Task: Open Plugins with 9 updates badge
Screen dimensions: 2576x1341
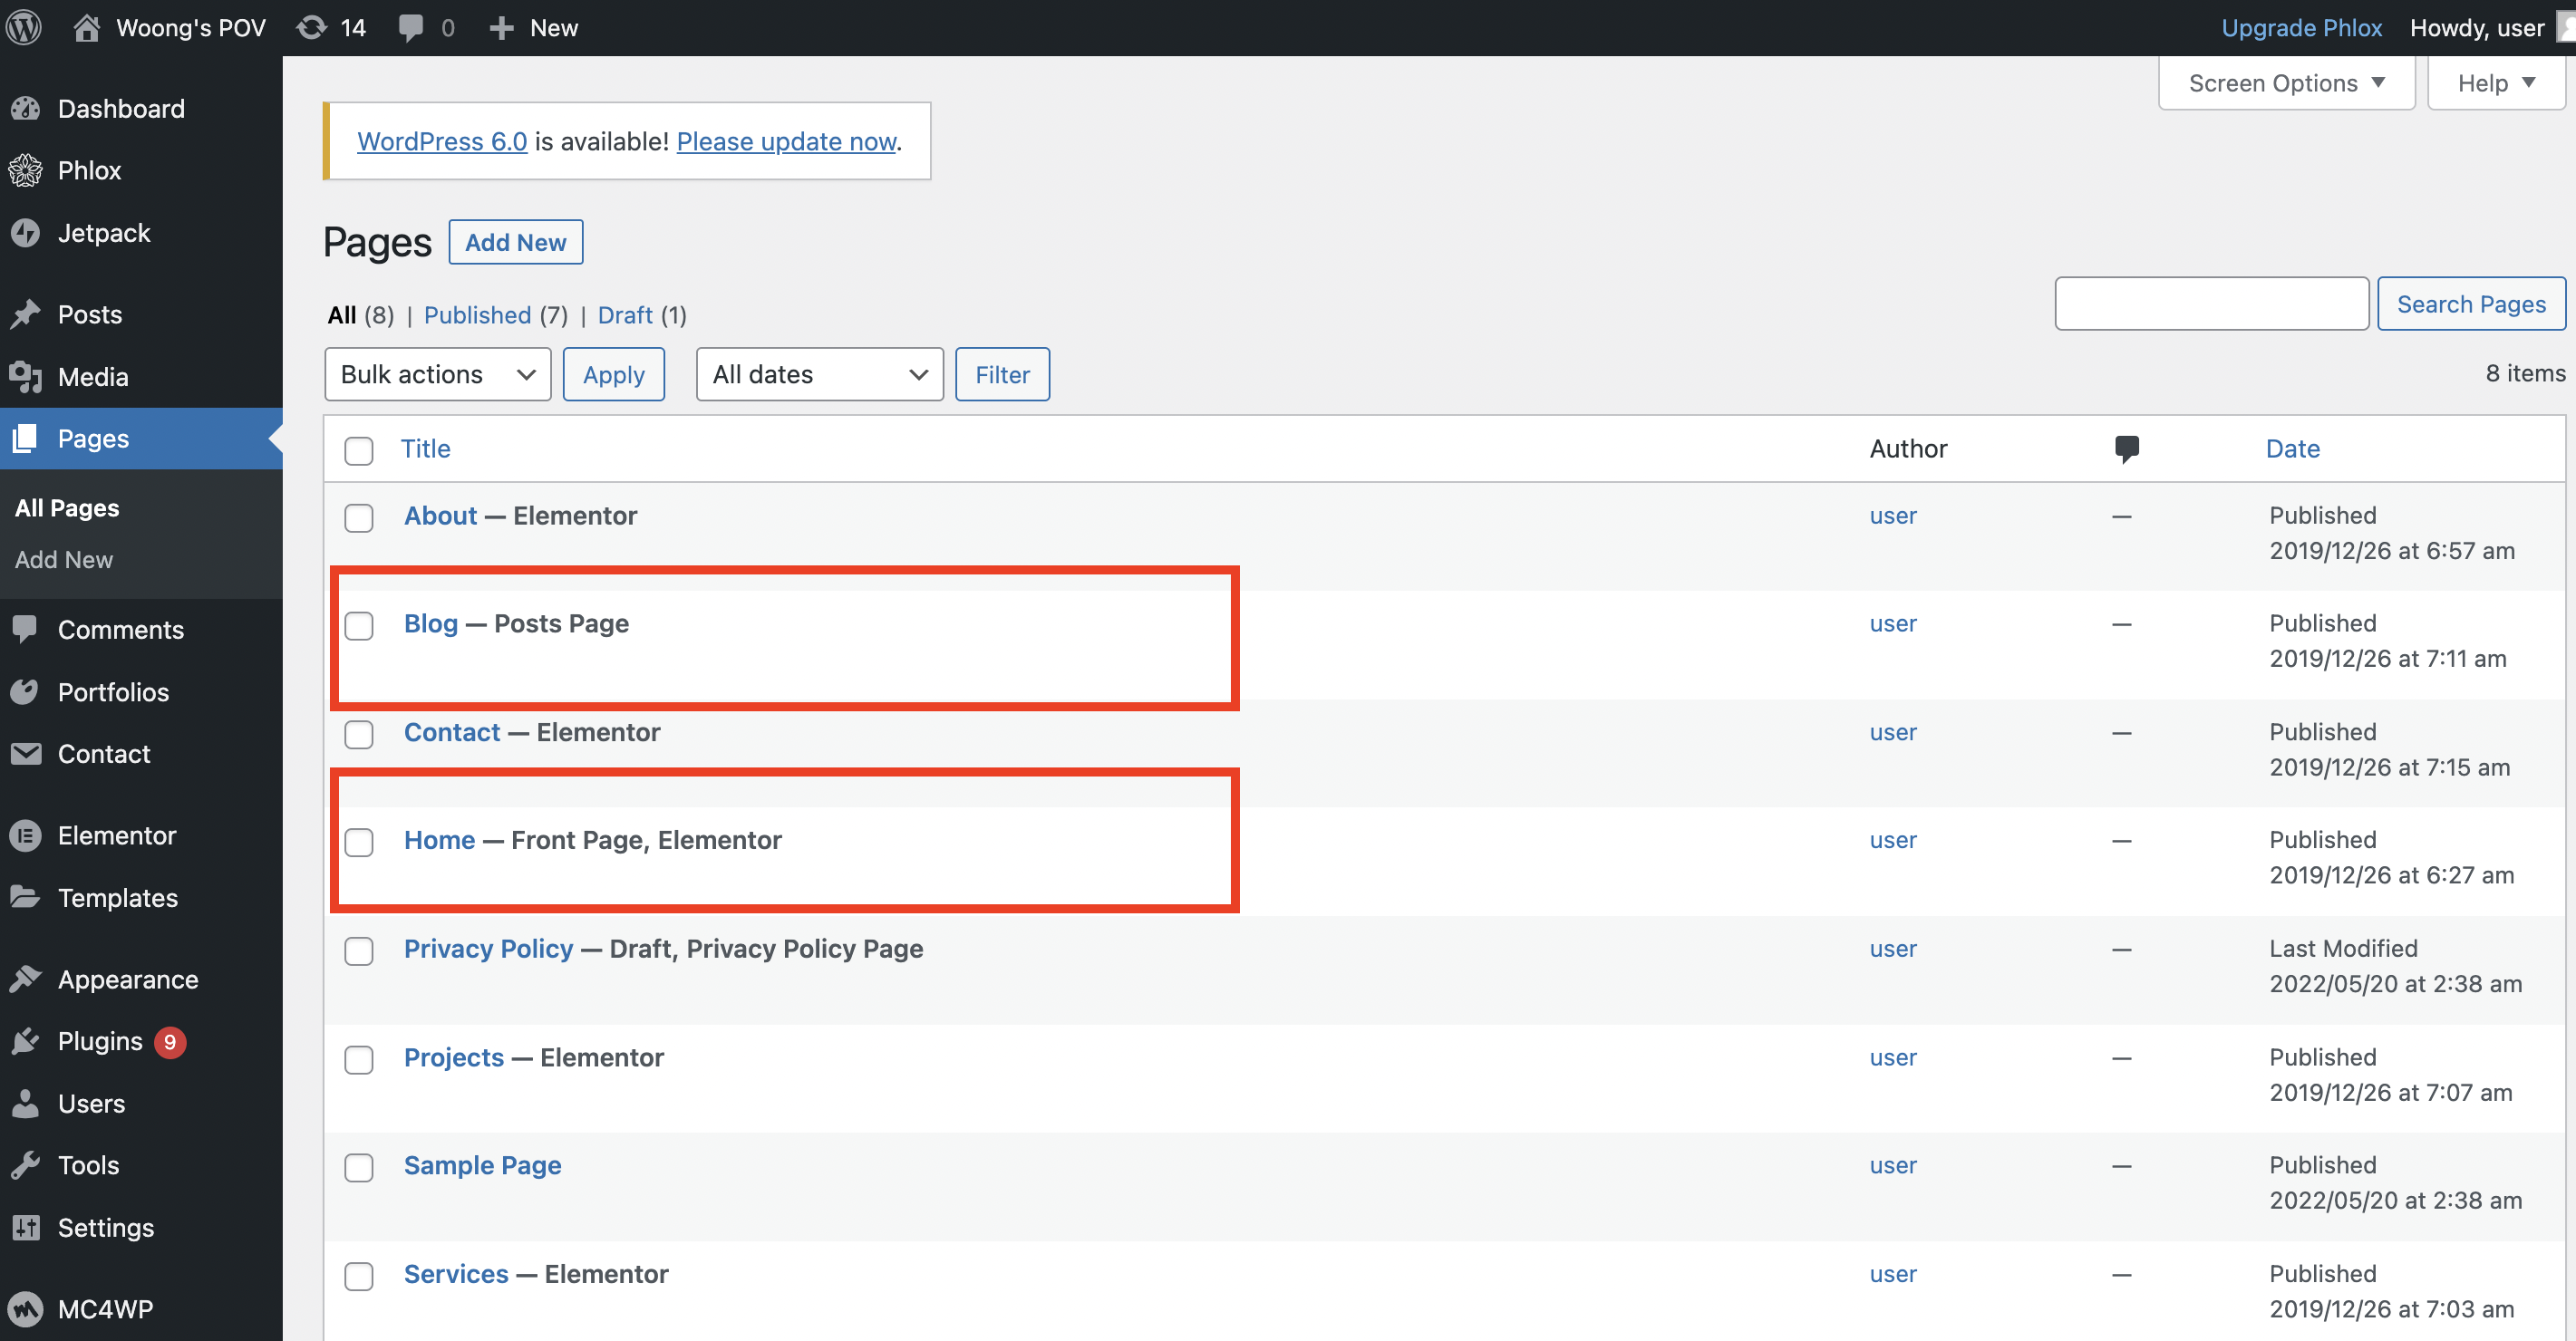Action: 100,1041
